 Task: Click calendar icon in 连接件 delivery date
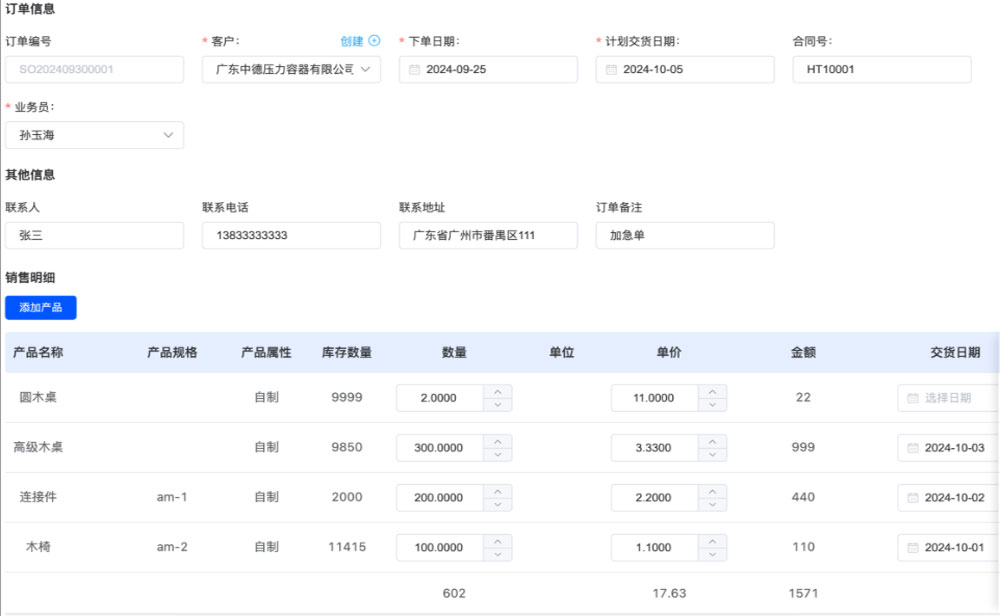pos(912,498)
